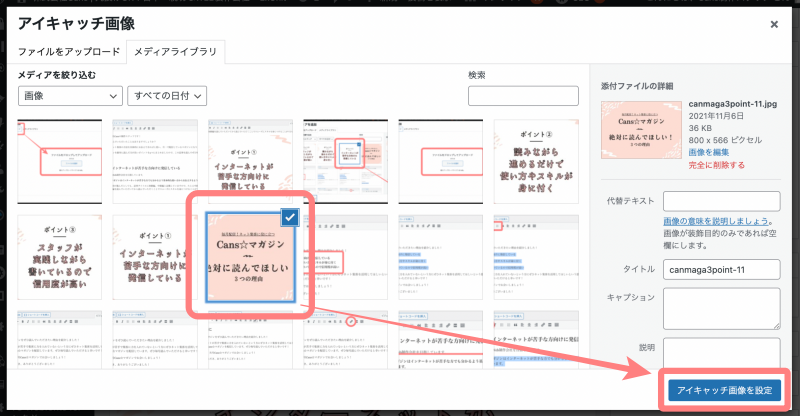Switch to the ファイルをアップロード tab
The width and height of the screenshot is (800, 416).
coord(69,52)
